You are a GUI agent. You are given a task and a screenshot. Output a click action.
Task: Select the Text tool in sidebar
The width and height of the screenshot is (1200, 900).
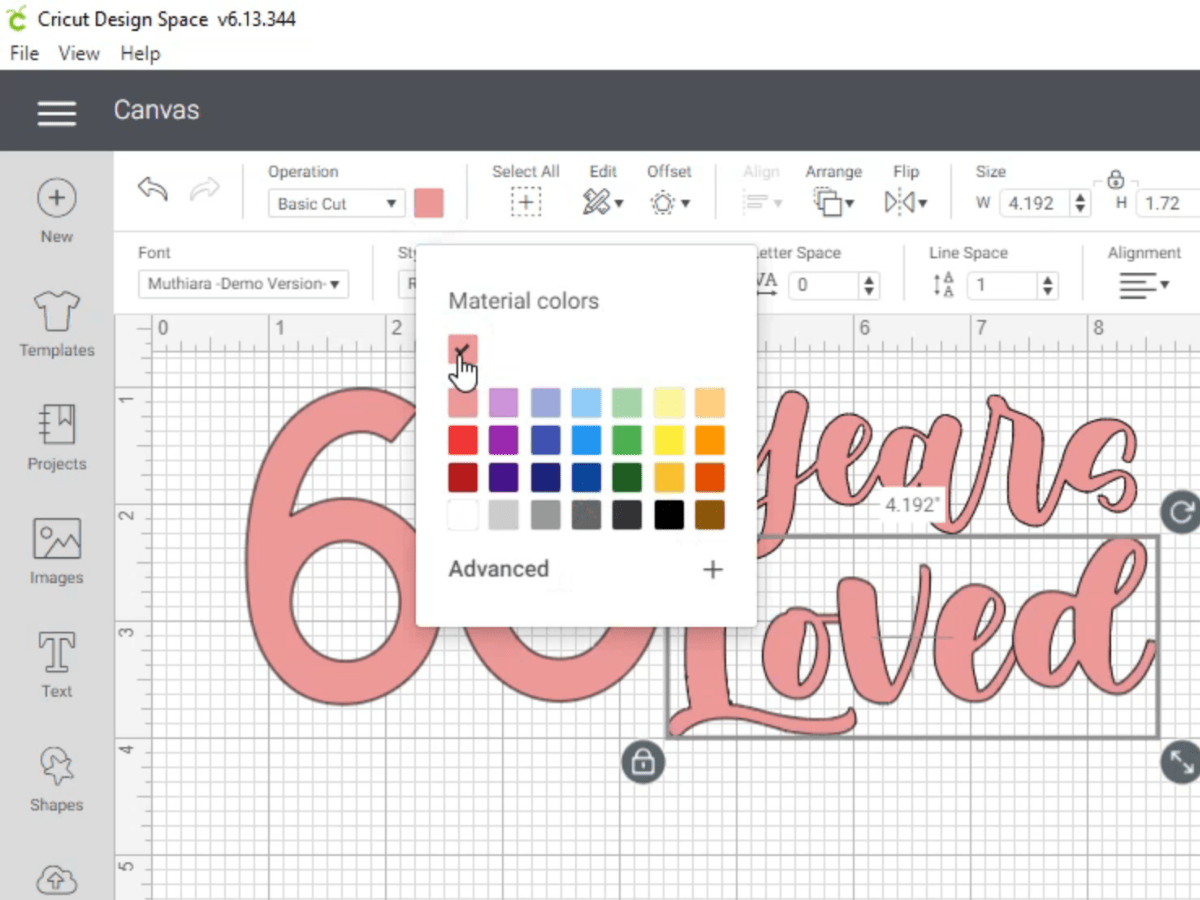click(57, 665)
